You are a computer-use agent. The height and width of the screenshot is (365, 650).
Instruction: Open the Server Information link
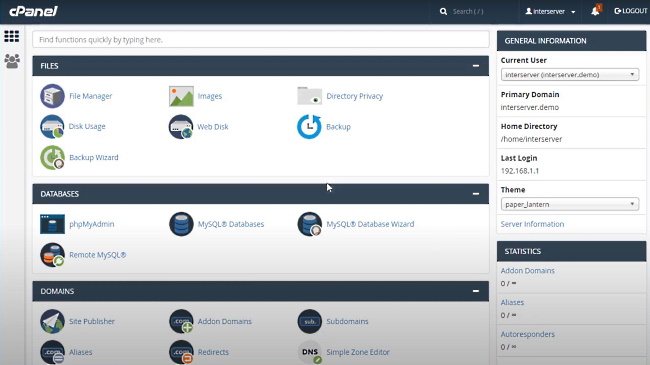click(532, 224)
